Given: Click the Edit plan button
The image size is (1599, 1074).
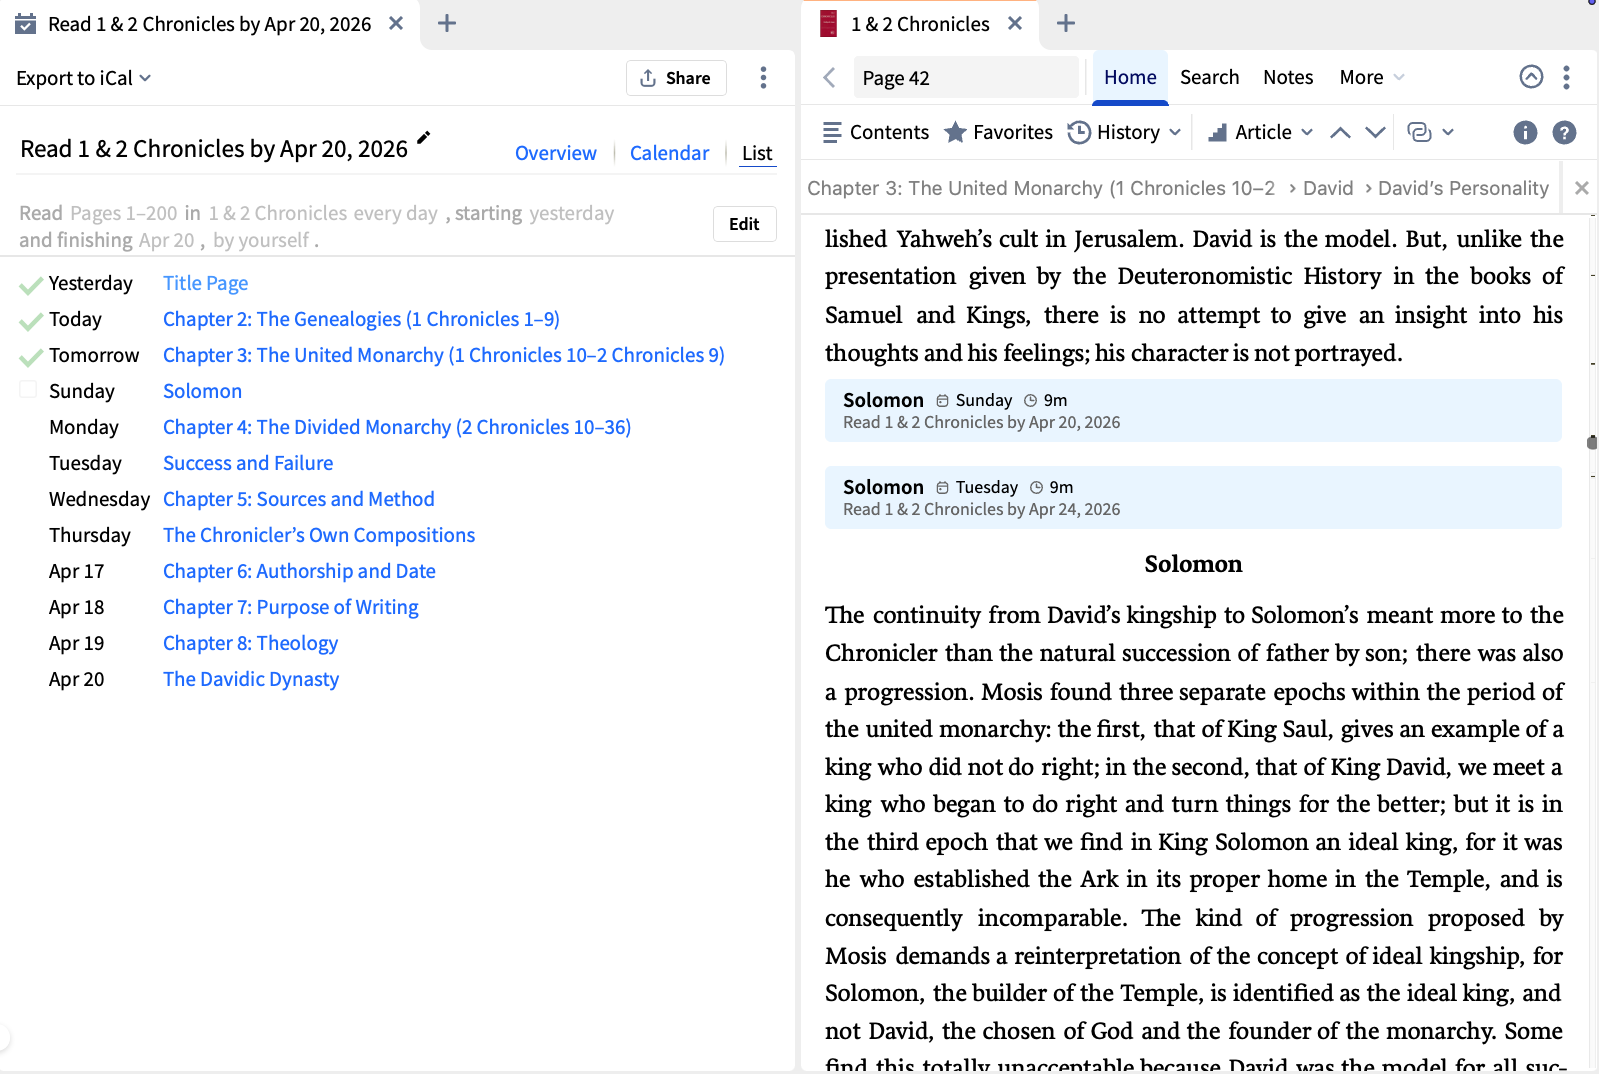Looking at the screenshot, I should [x=744, y=224].
